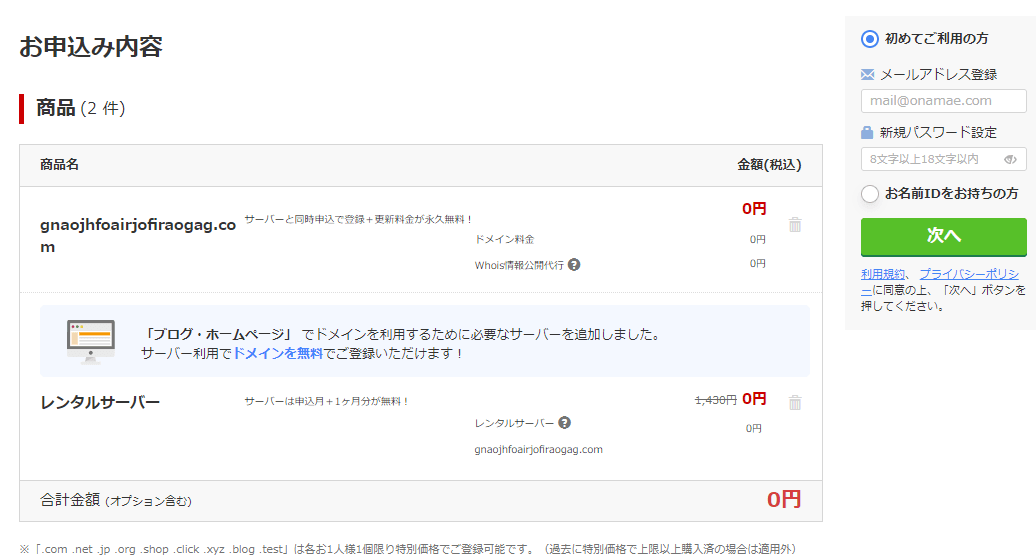Click the ドメイン料金 label
The image size is (1036, 556).
[504, 239]
